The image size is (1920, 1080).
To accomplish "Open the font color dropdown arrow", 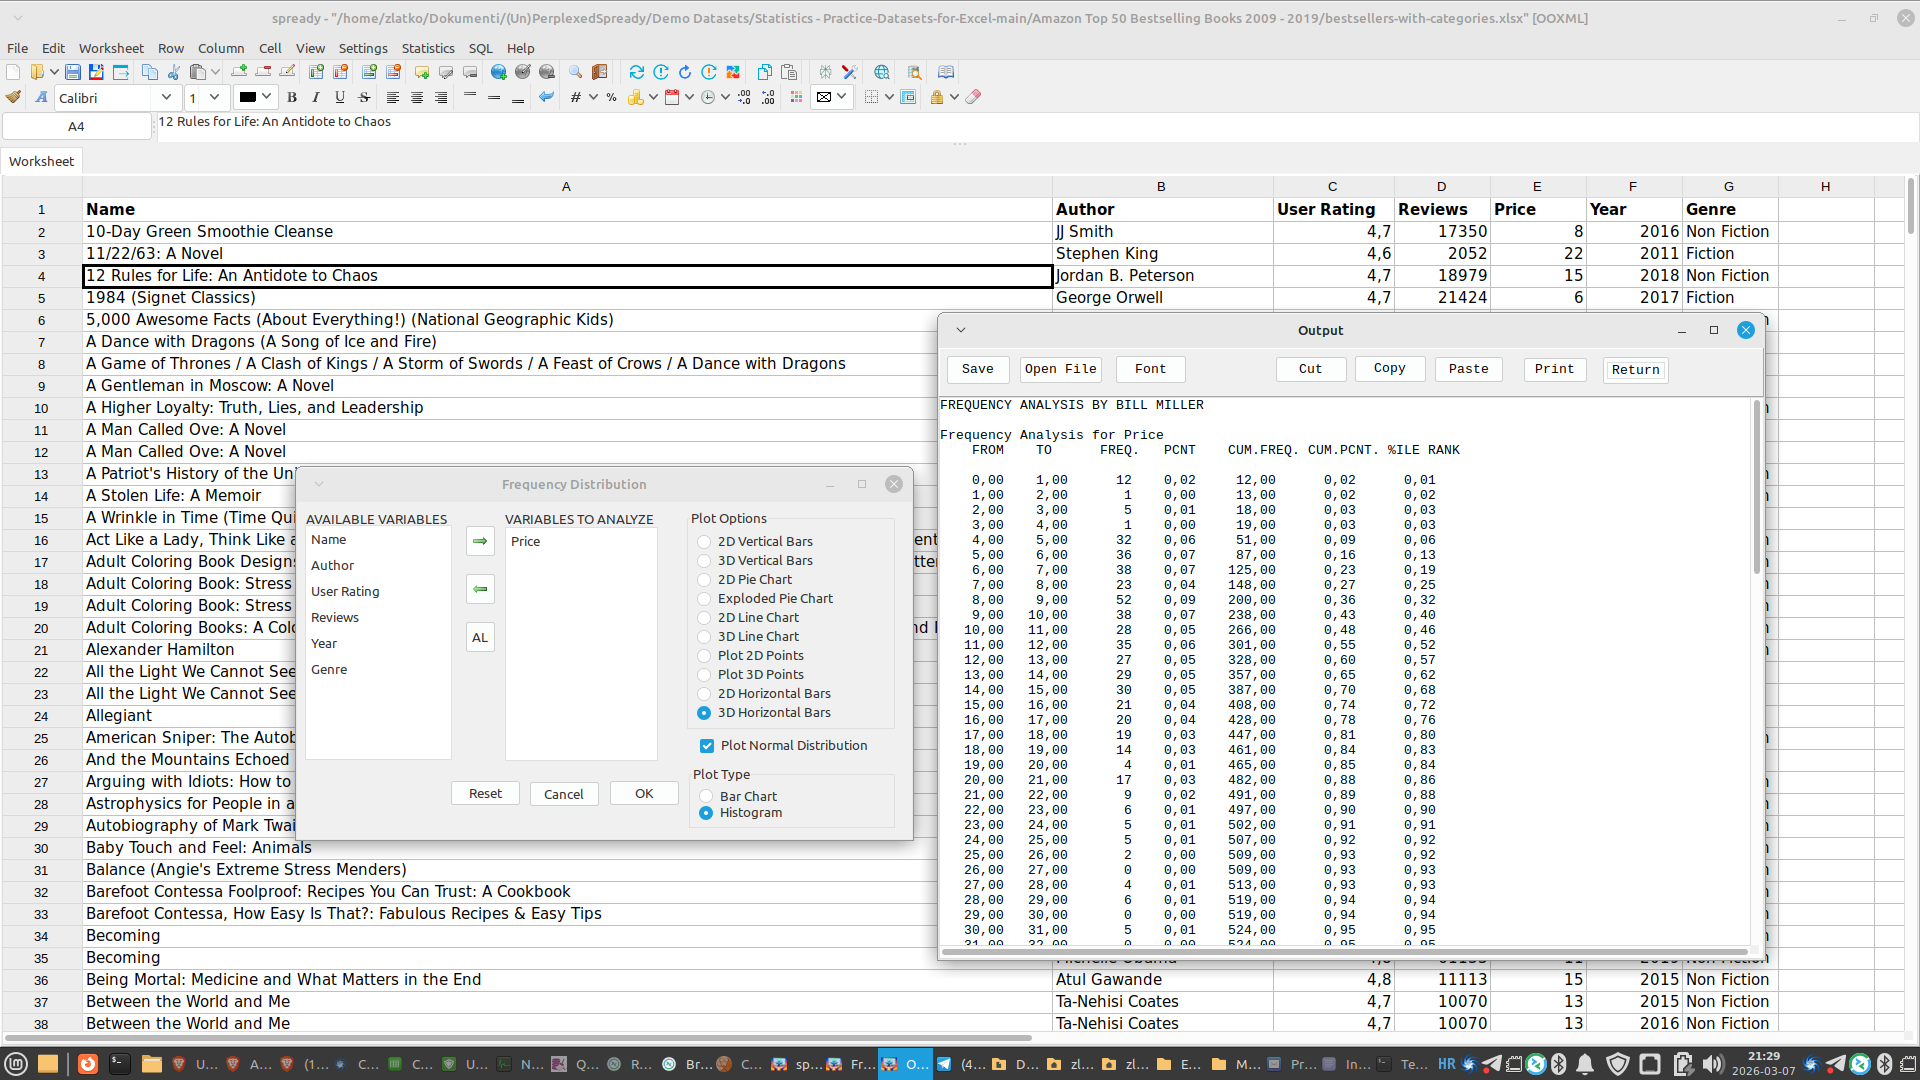I will 267,97.
